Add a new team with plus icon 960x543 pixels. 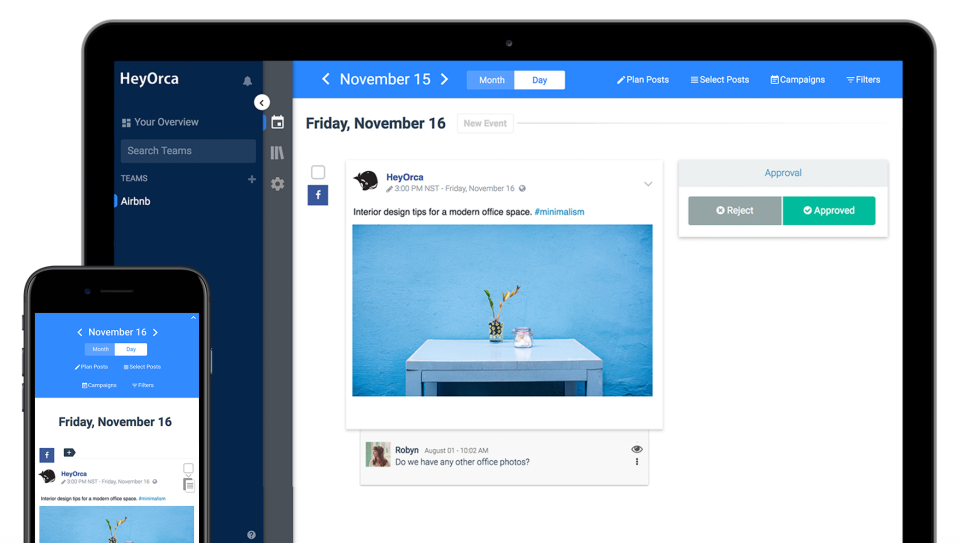click(252, 179)
